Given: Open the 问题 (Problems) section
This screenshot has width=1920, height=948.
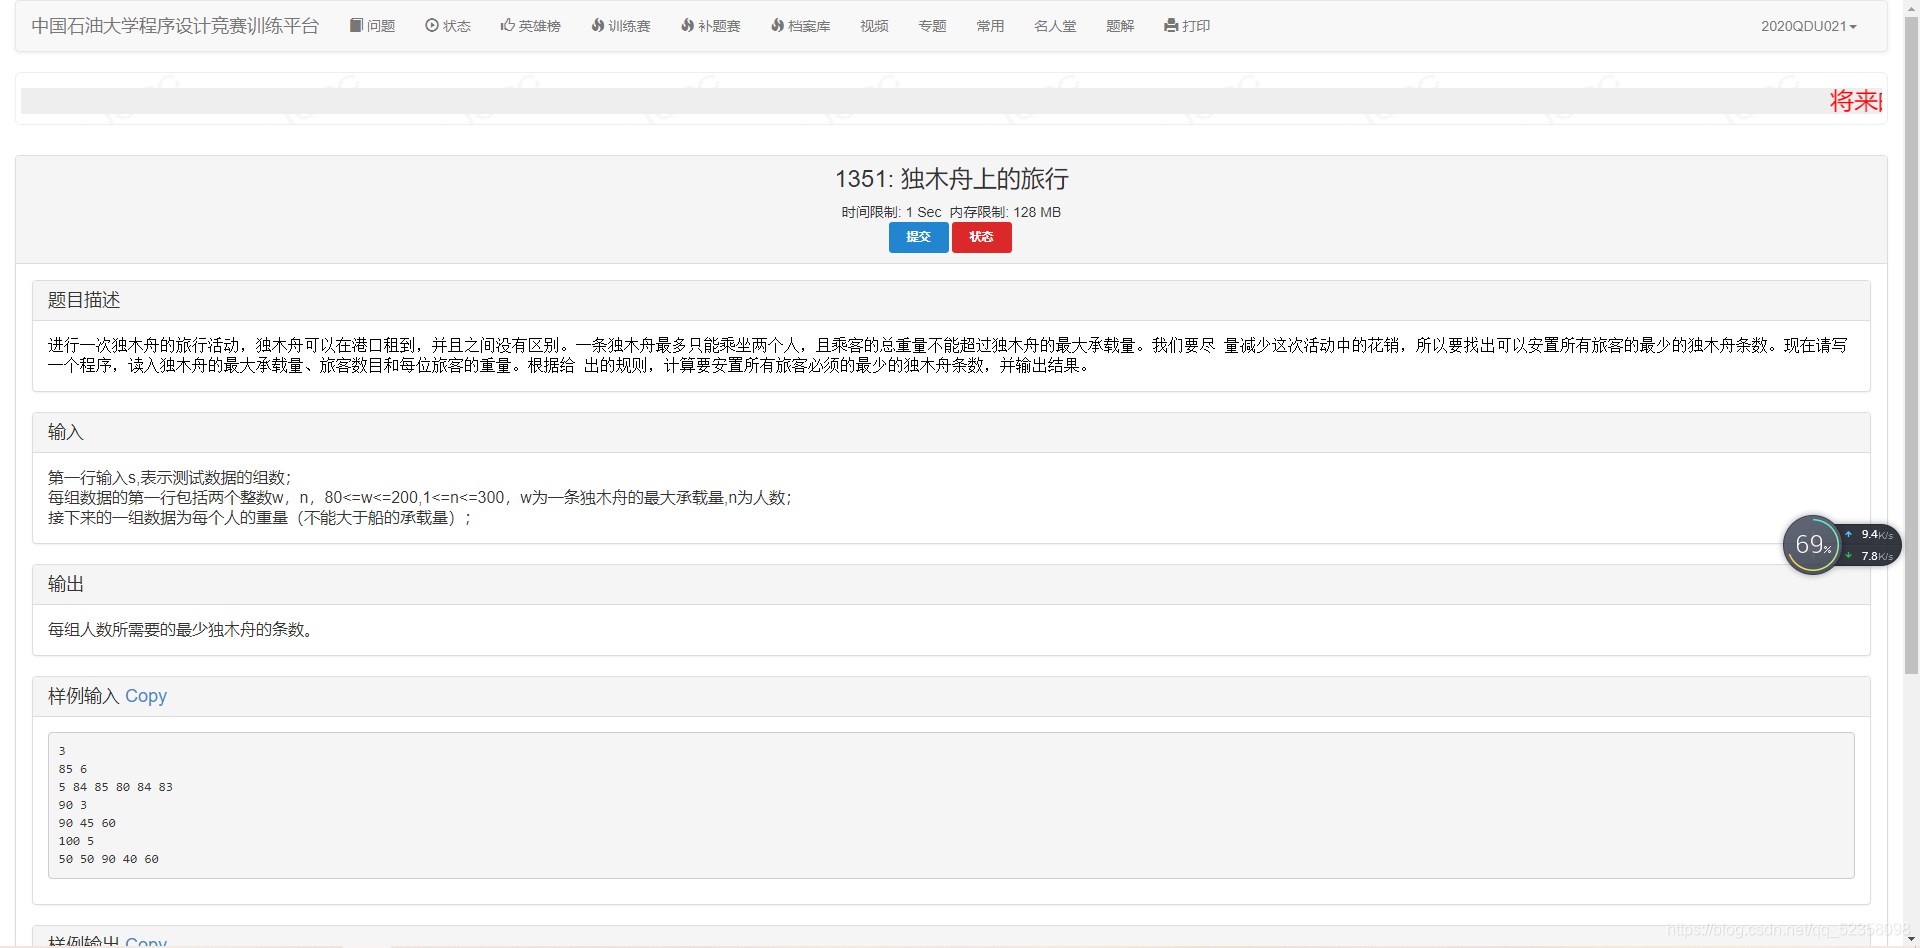Looking at the screenshot, I should tap(372, 25).
